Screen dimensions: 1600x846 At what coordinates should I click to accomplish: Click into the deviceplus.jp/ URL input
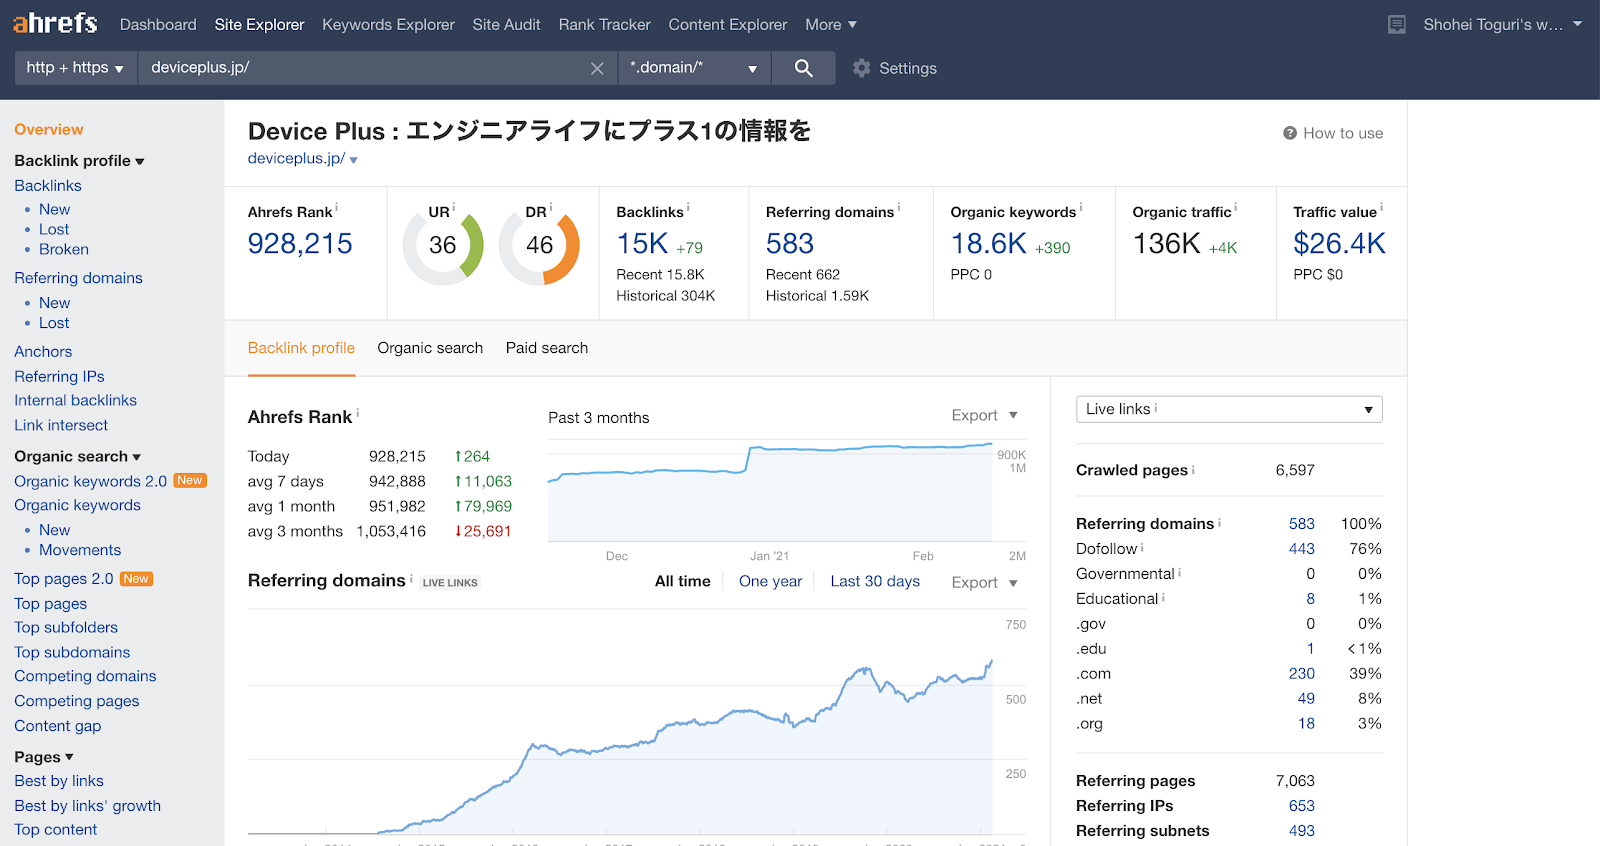tap(365, 68)
